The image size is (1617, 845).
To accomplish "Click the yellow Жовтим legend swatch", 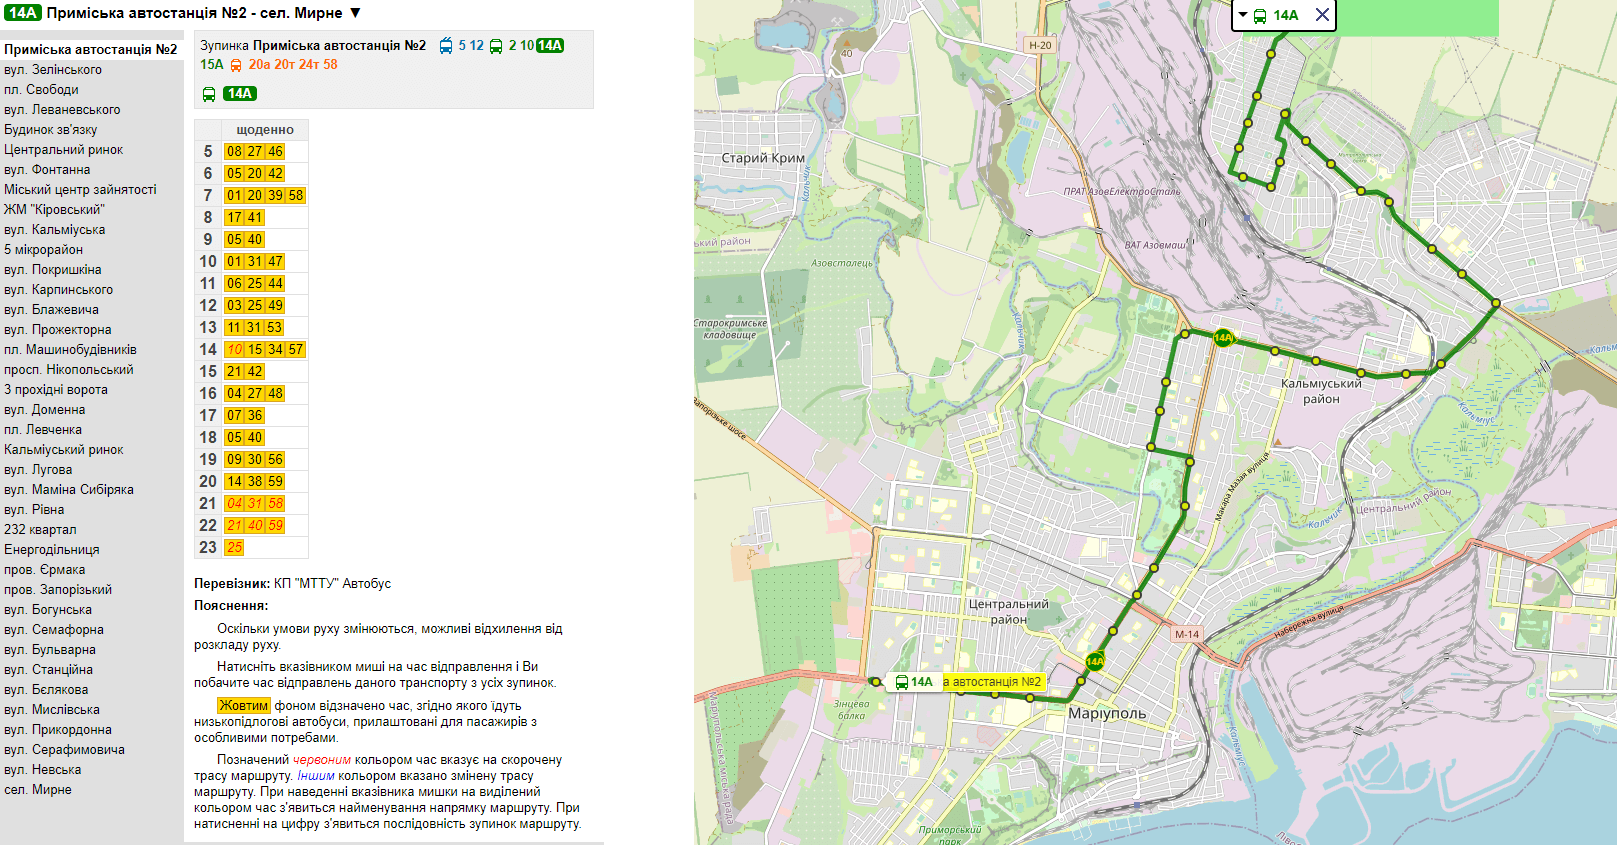I will tap(244, 706).
